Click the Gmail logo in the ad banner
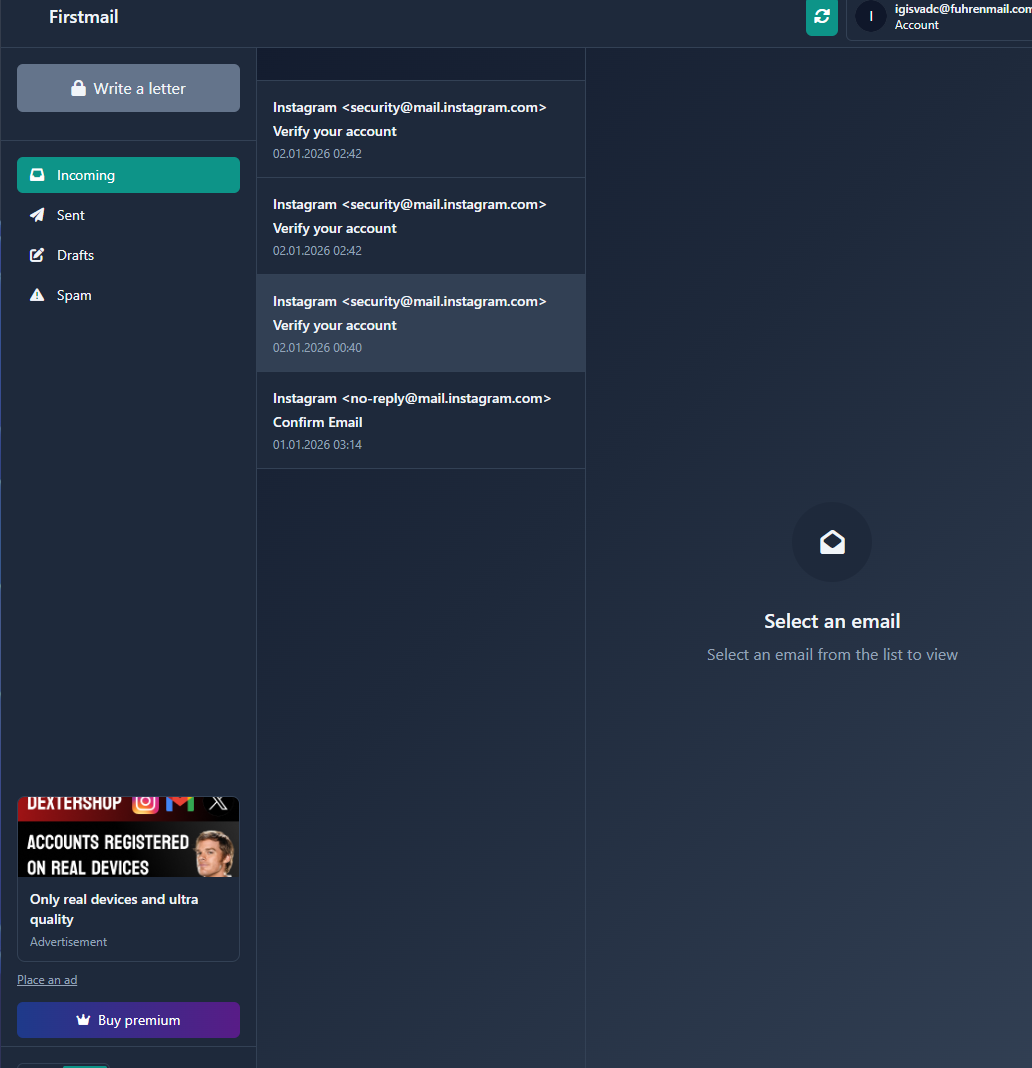The width and height of the screenshot is (1032, 1068). (180, 803)
